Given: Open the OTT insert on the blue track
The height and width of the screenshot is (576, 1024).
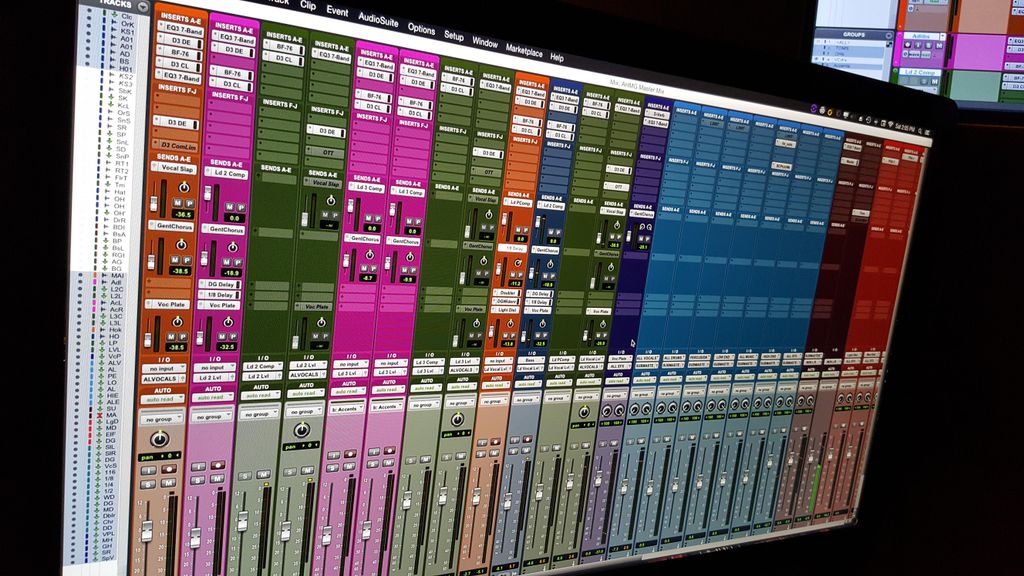Looking at the screenshot, I should [327, 151].
